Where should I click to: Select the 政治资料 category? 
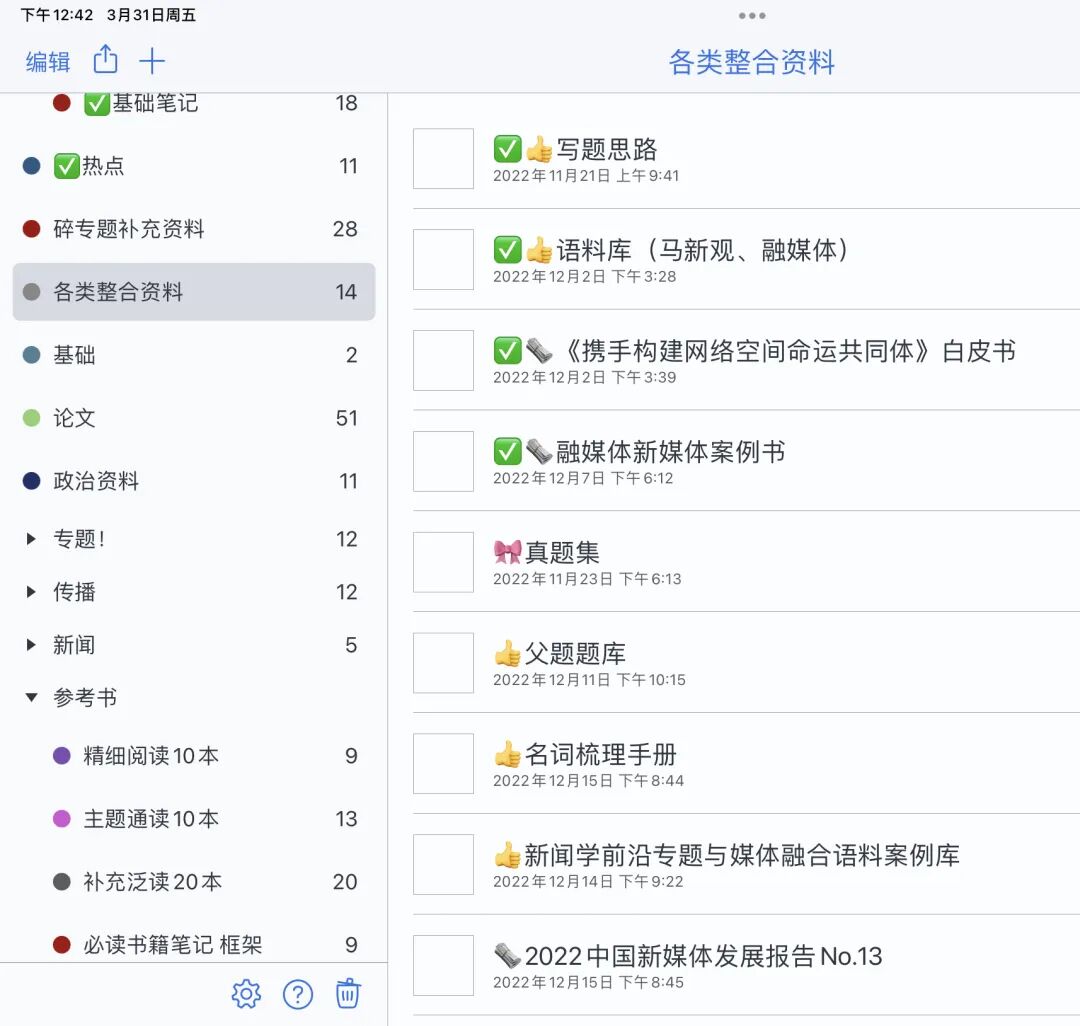coord(93,480)
